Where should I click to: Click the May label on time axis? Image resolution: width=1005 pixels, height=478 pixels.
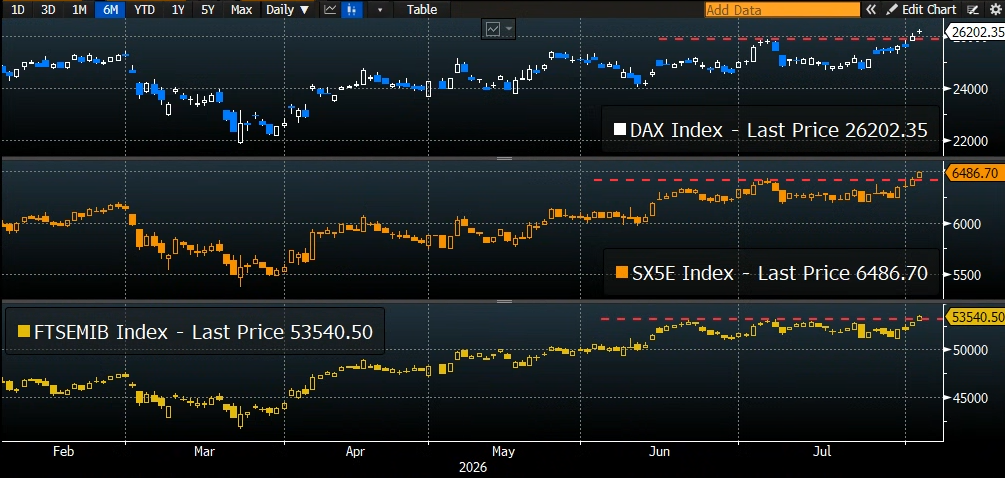pyautogui.click(x=504, y=452)
